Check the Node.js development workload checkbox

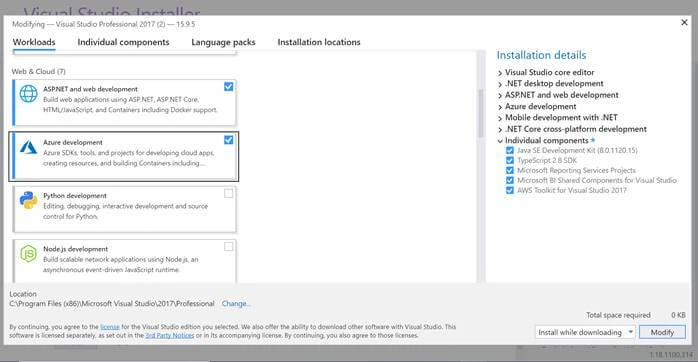tap(228, 247)
